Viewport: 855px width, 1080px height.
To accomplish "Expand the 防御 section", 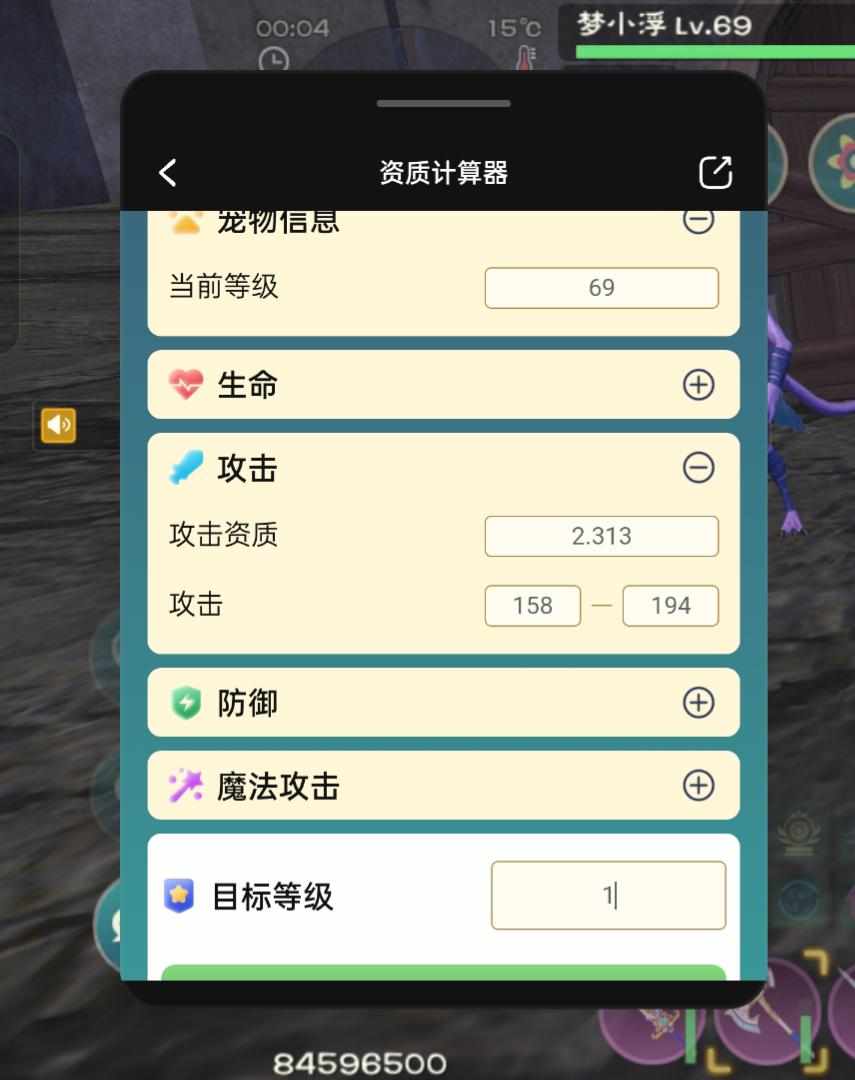I will pyautogui.click(x=698, y=703).
